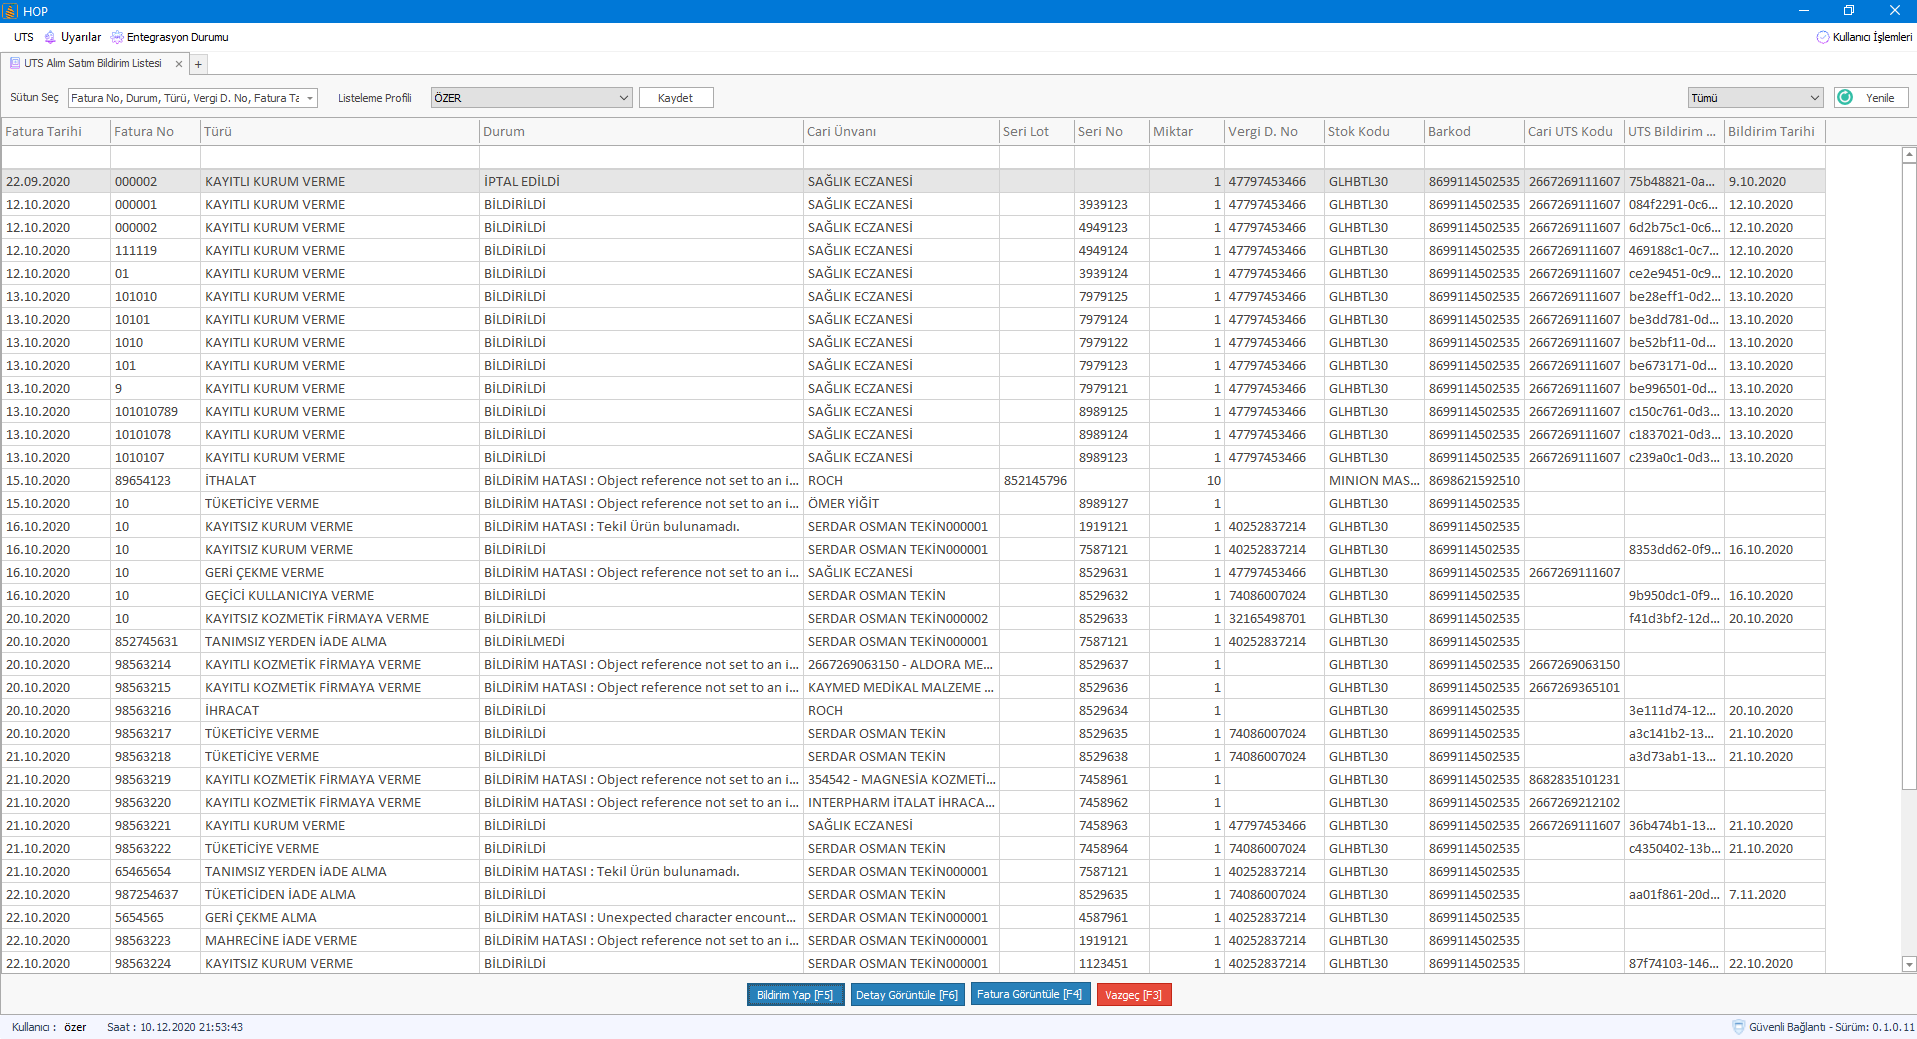1917x1039 pixels.
Task: Open Kullanıcı İşlemleri menu
Action: (1872, 37)
